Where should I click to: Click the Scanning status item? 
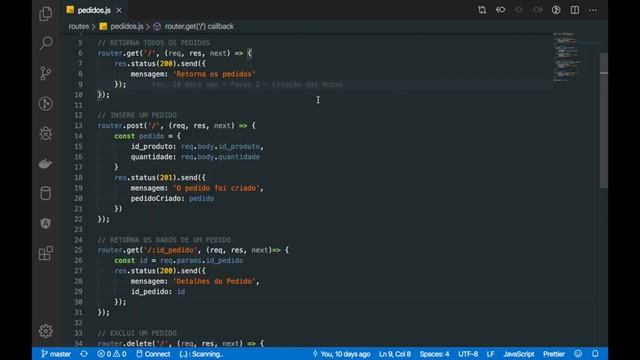point(201,354)
